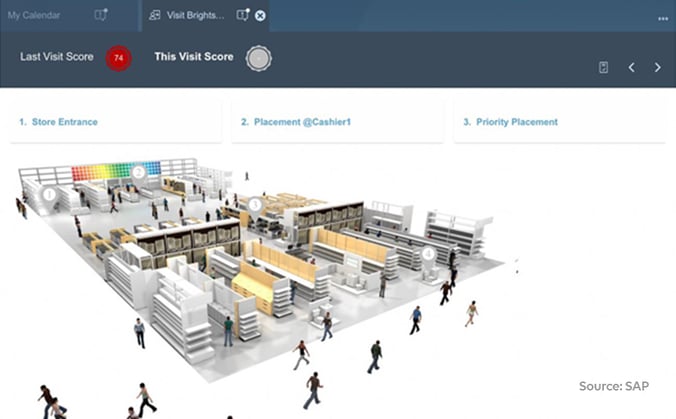Open the Store Entrance step card
The image size is (676, 419).
coord(116,122)
